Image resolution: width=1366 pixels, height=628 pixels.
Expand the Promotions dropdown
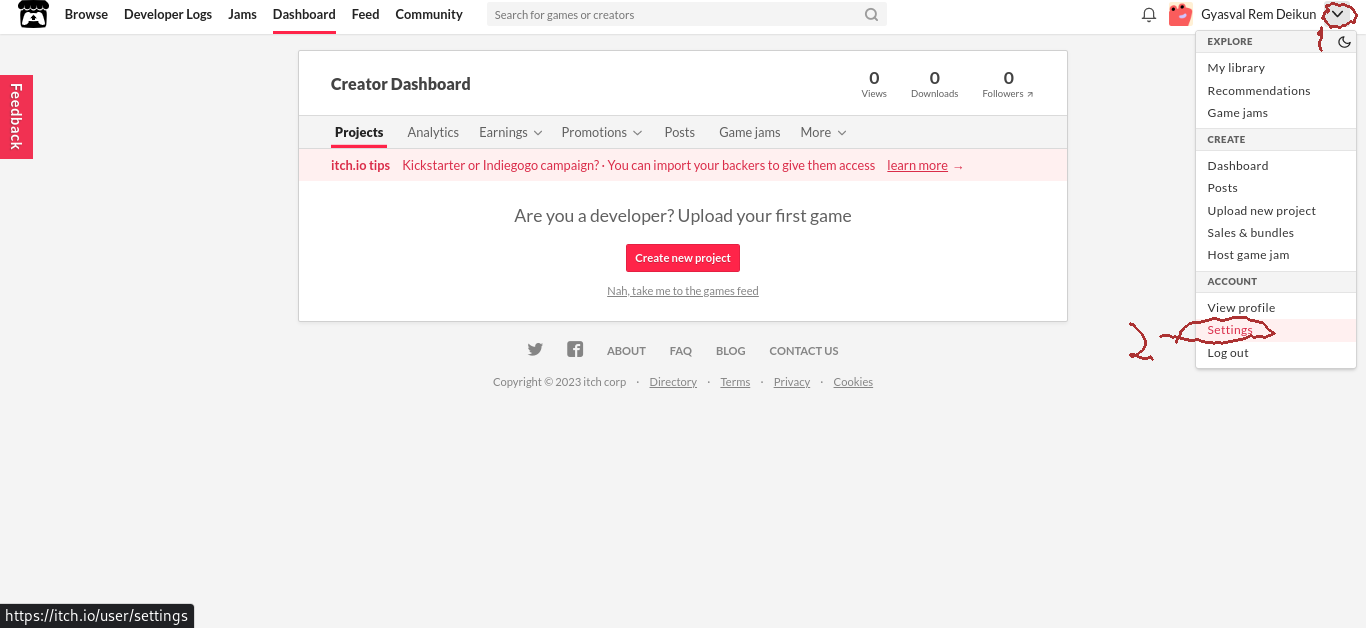click(602, 132)
